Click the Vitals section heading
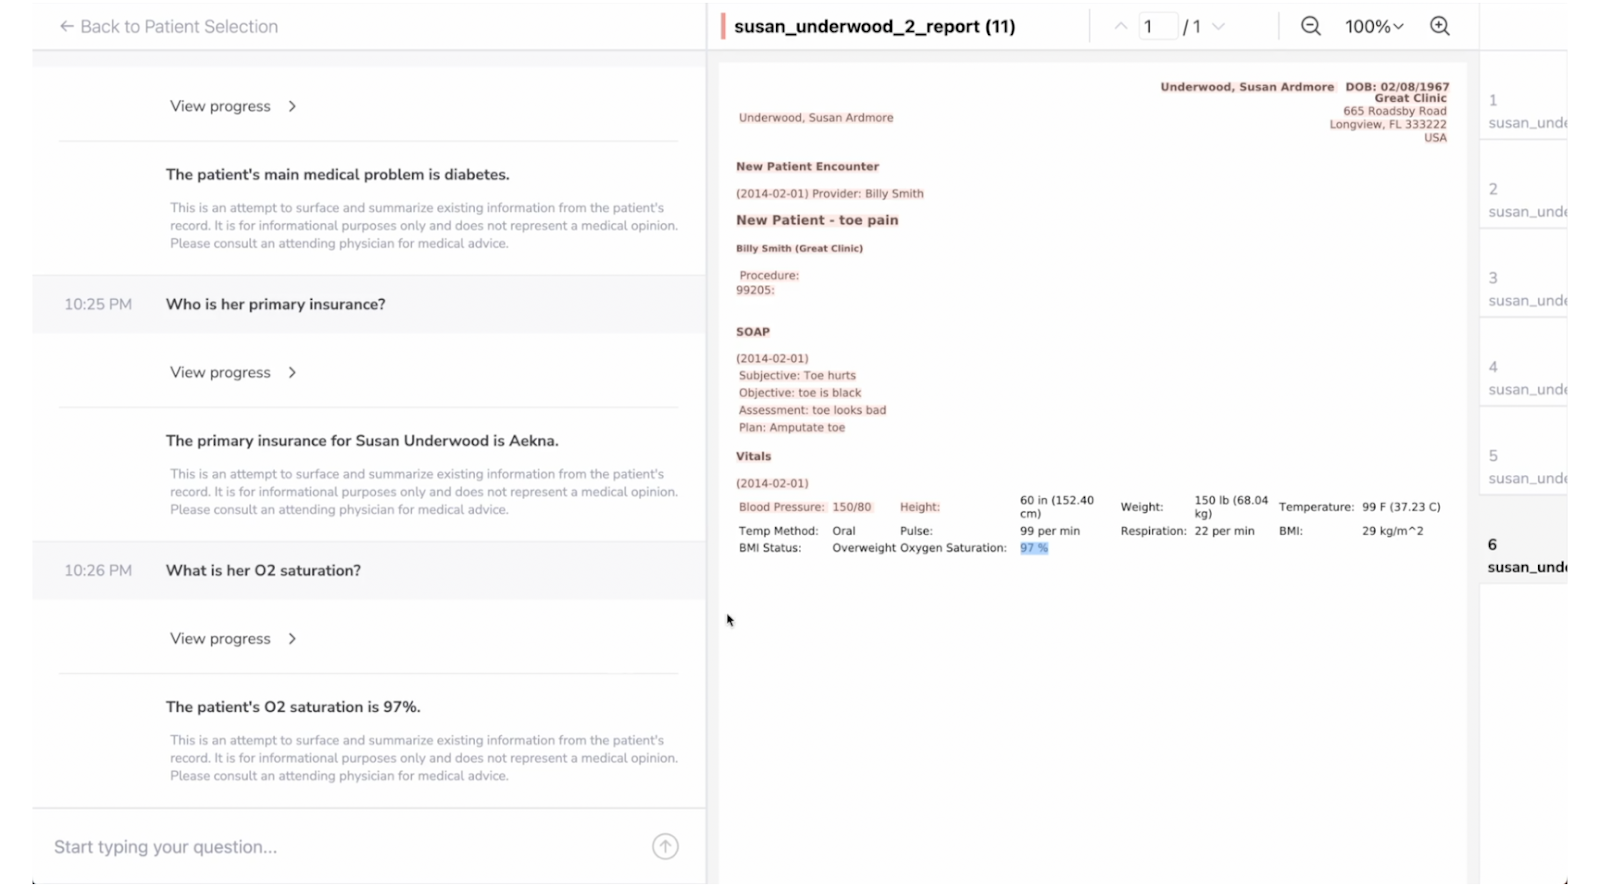The width and height of the screenshot is (1600, 886). pyautogui.click(x=753, y=456)
